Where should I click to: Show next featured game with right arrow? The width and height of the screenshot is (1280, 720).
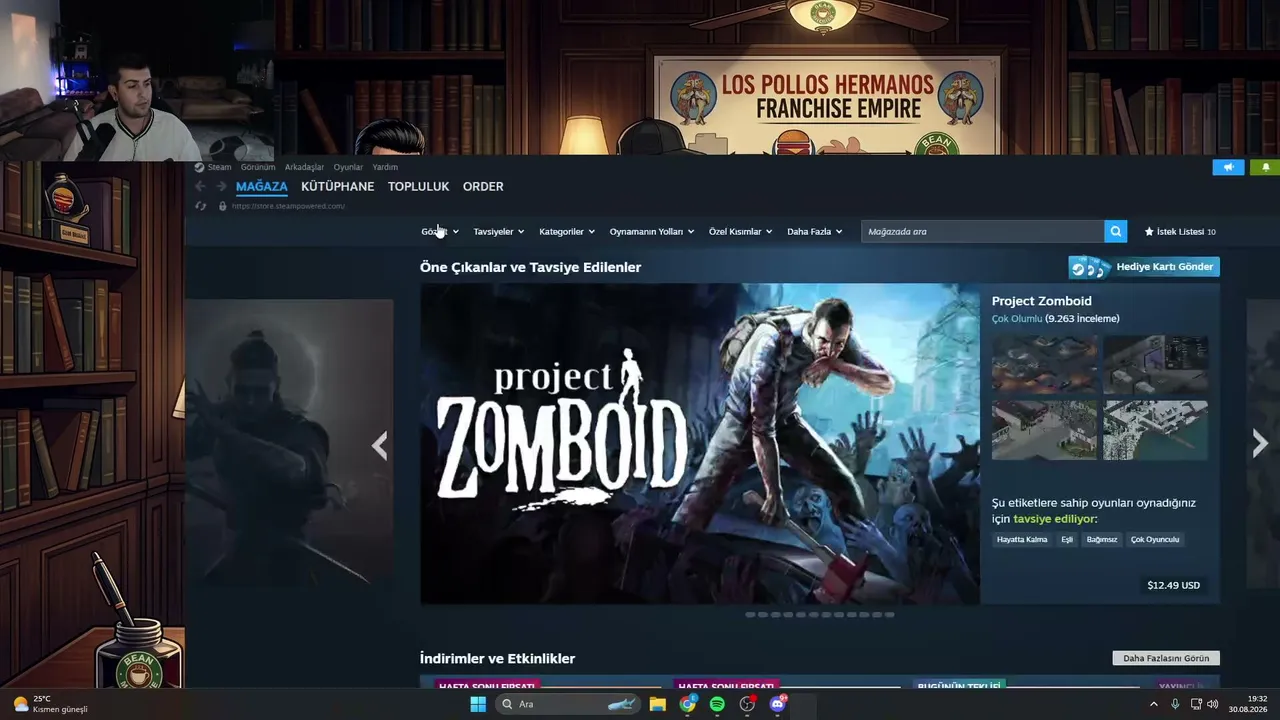(x=1260, y=443)
